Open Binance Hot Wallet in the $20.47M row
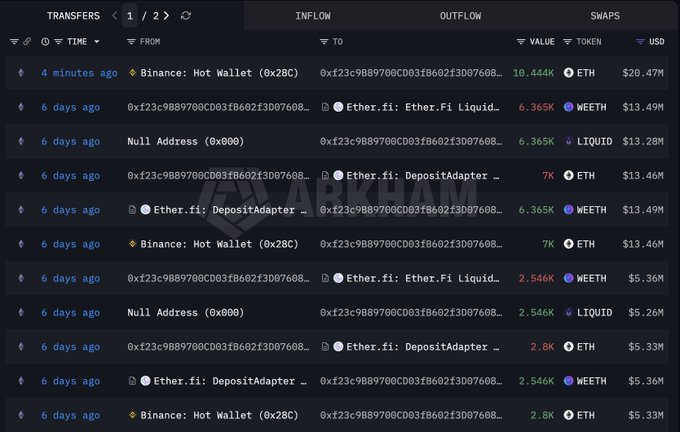Image resolution: width=680 pixels, height=432 pixels. [219, 73]
